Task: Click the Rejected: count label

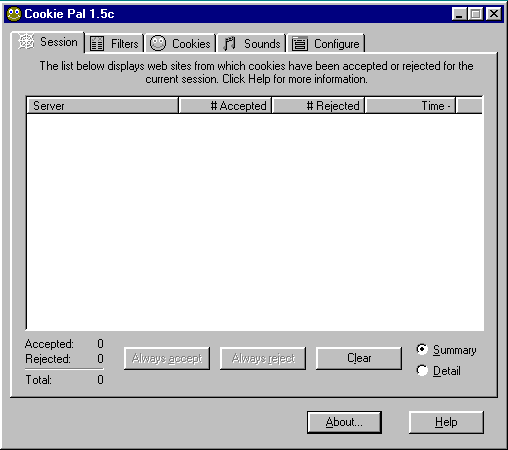Action: tap(48, 359)
